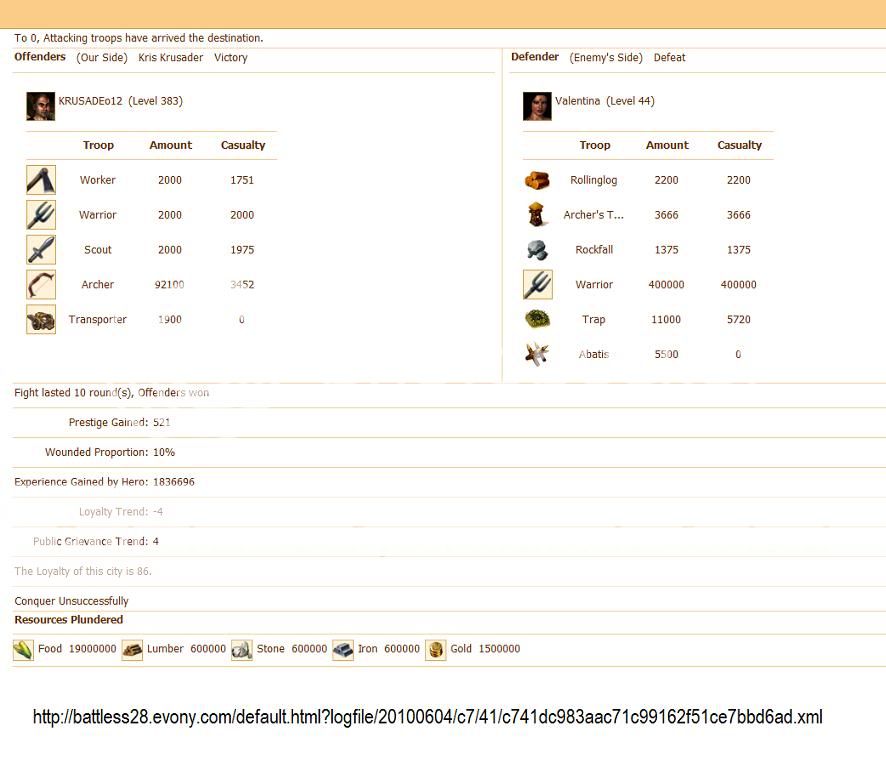Select the Rockfall icon

click(537, 250)
